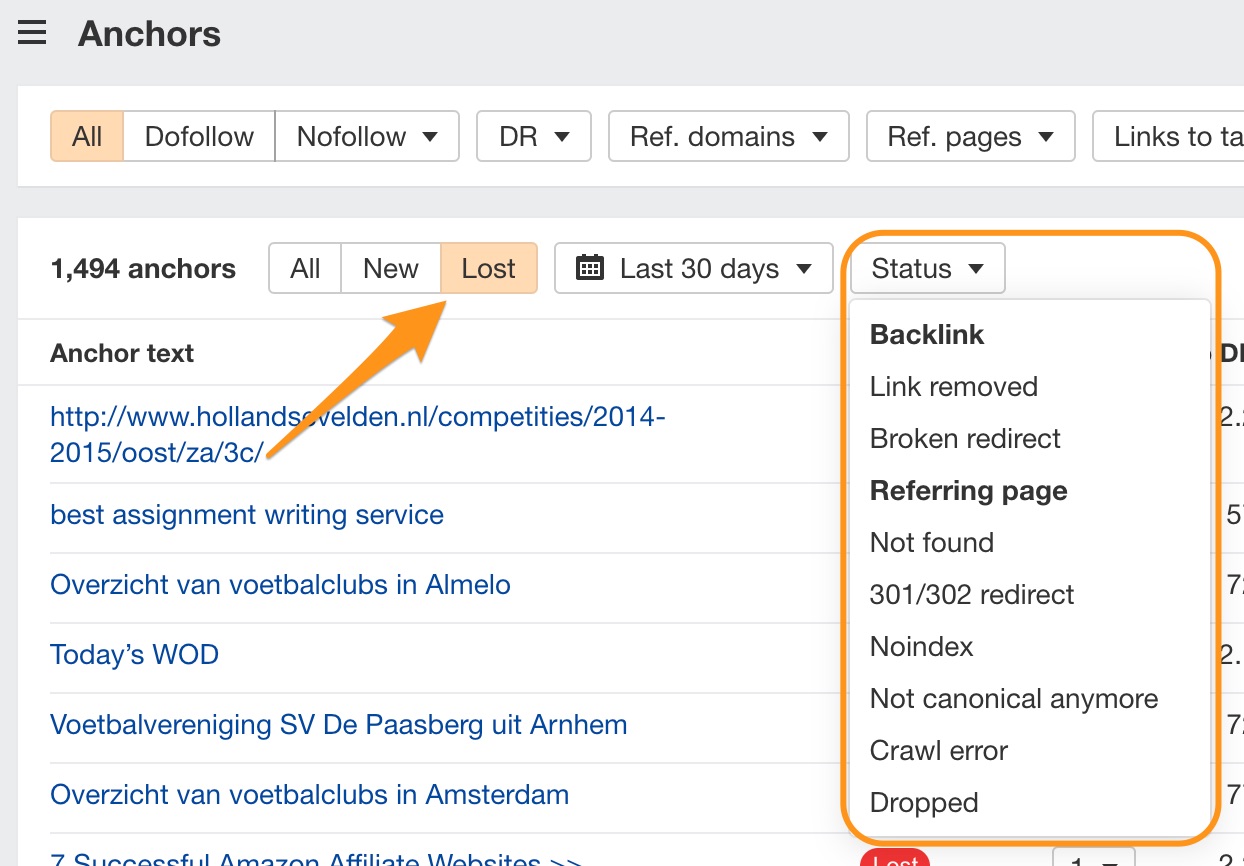1244x866 pixels.
Task: Select the All link-type filter
Action: click(x=87, y=136)
